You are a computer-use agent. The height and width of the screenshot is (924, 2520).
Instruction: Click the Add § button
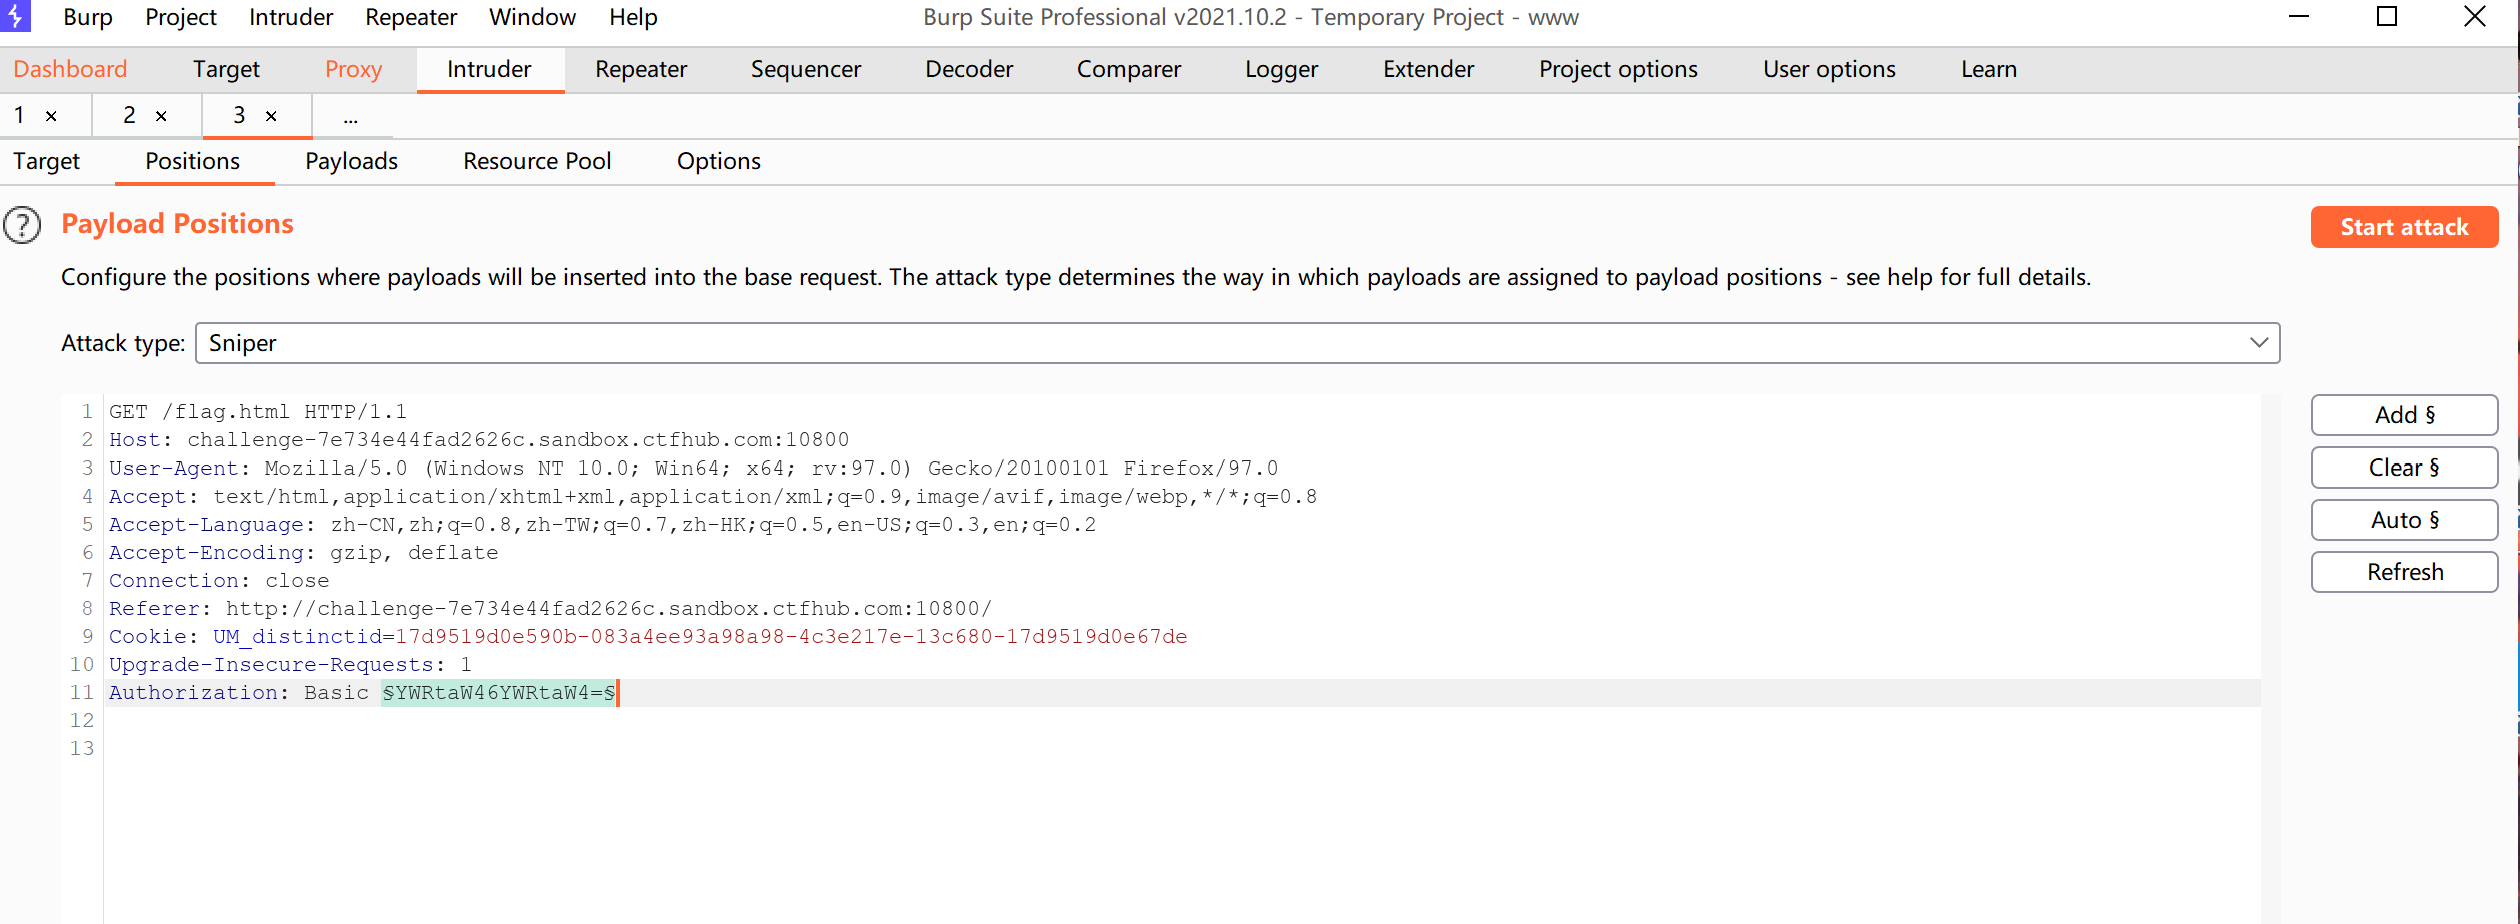(2404, 415)
